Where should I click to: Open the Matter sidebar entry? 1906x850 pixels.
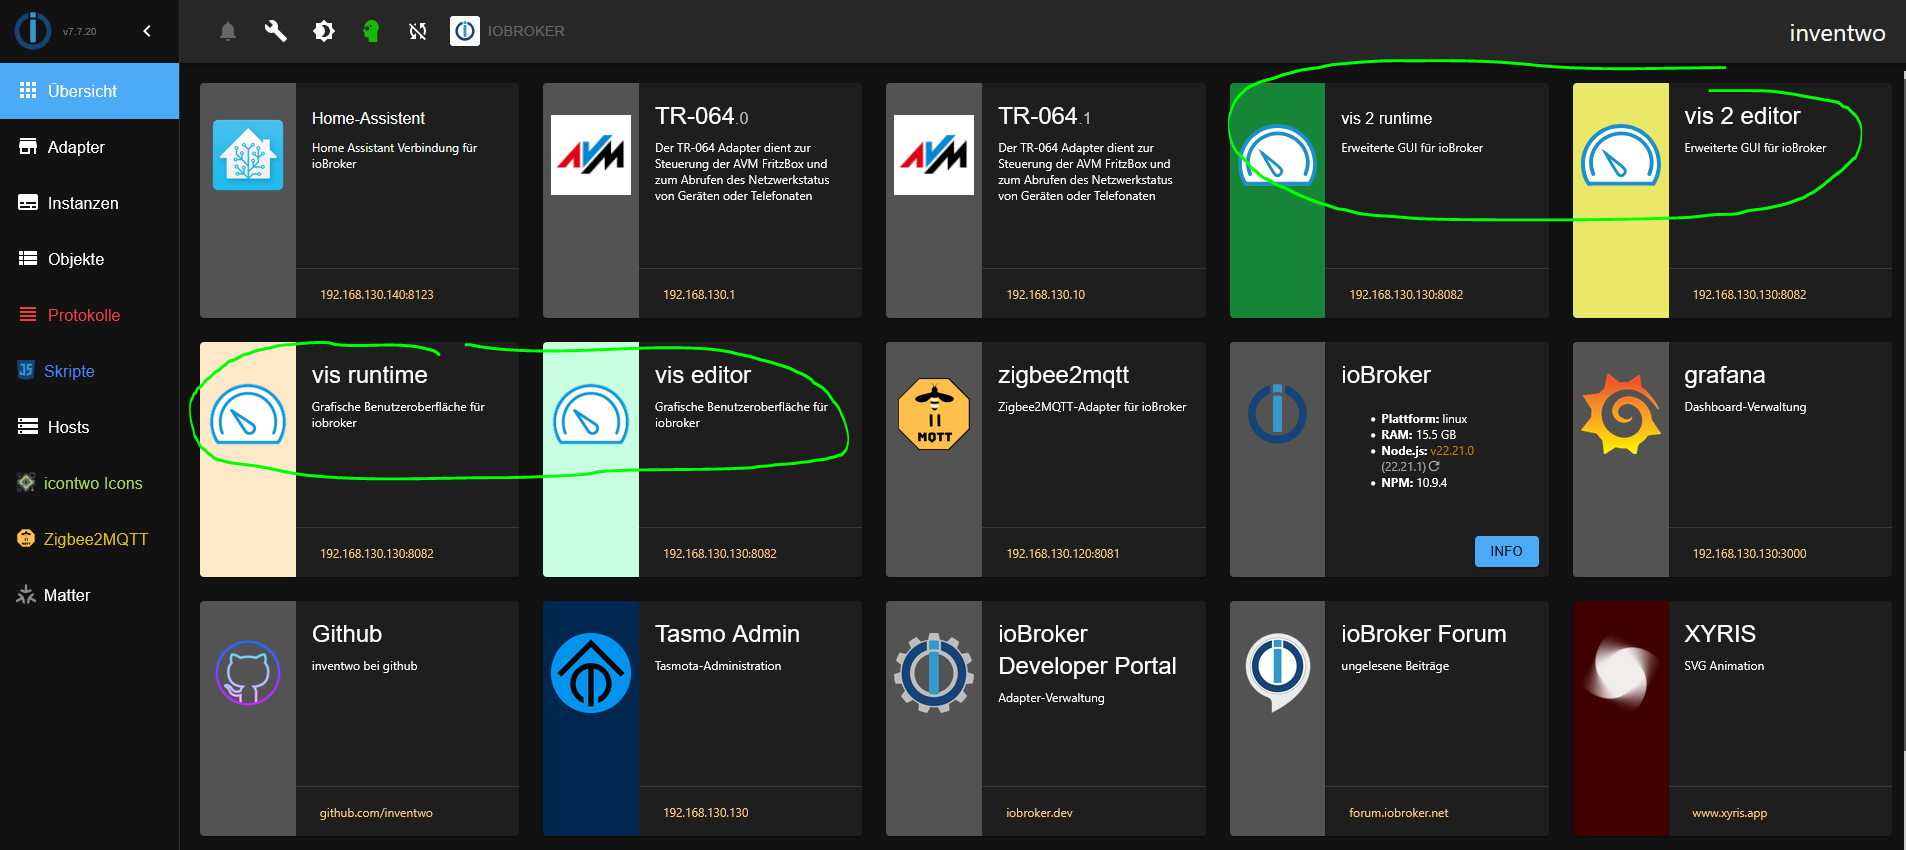pyautogui.click(x=90, y=595)
